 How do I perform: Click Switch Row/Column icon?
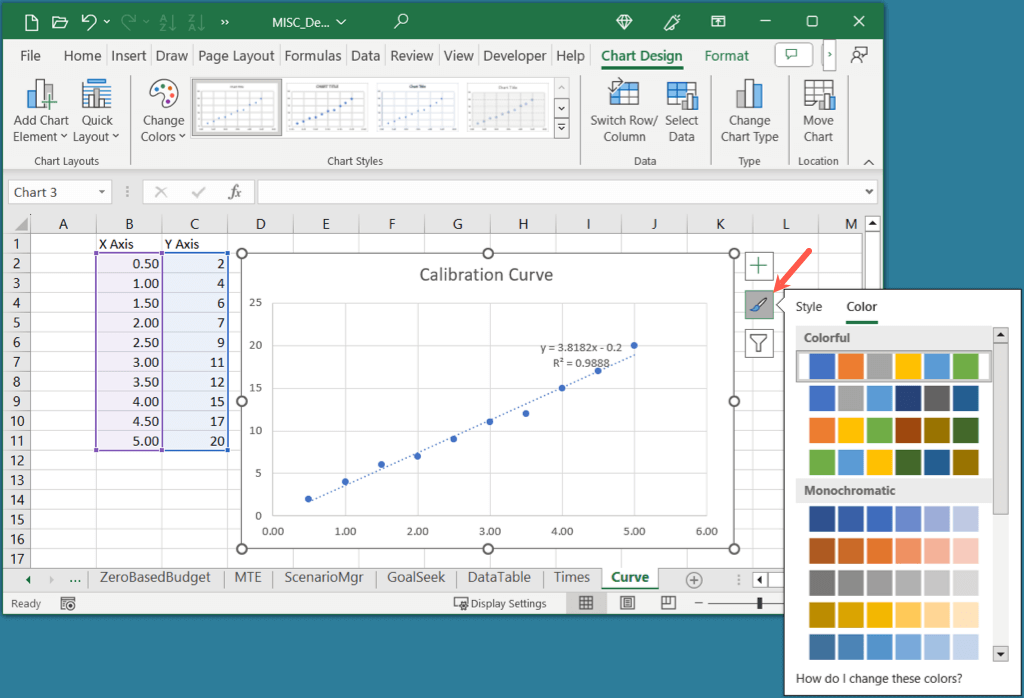(x=624, y=96)
